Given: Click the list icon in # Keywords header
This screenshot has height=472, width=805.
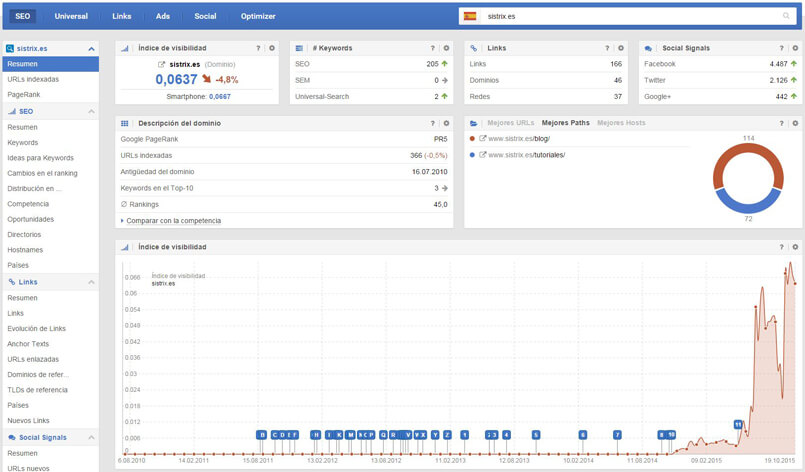Looking at the screenshot, I should [299, 48].
